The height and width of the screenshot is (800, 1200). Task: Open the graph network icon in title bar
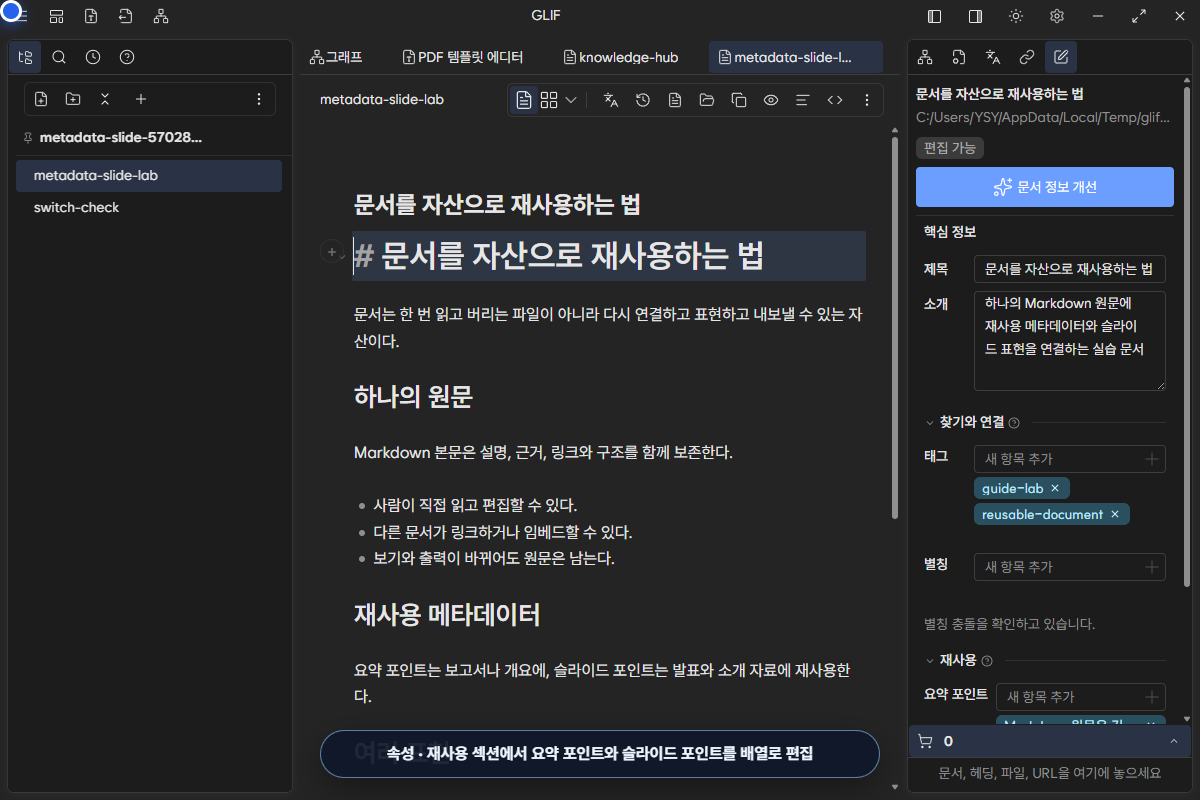161,16
